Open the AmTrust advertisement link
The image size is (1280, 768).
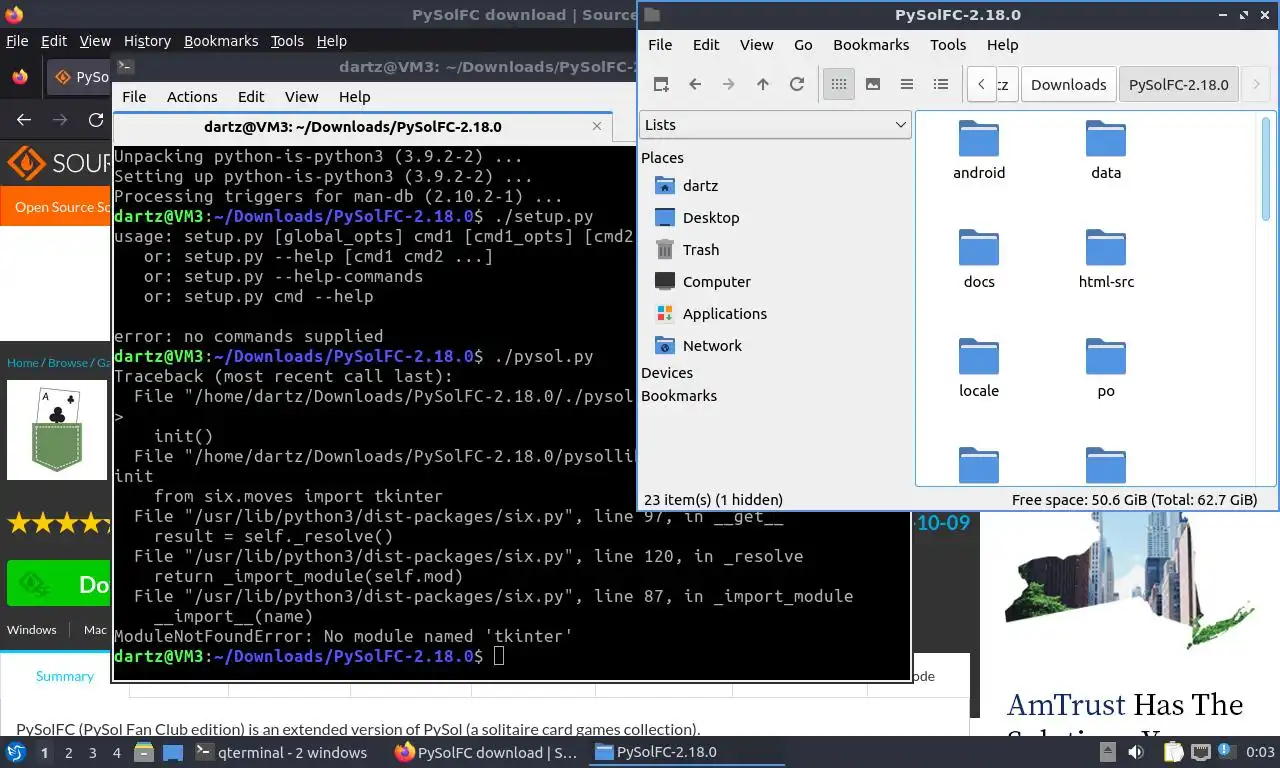click(1124, 706)
